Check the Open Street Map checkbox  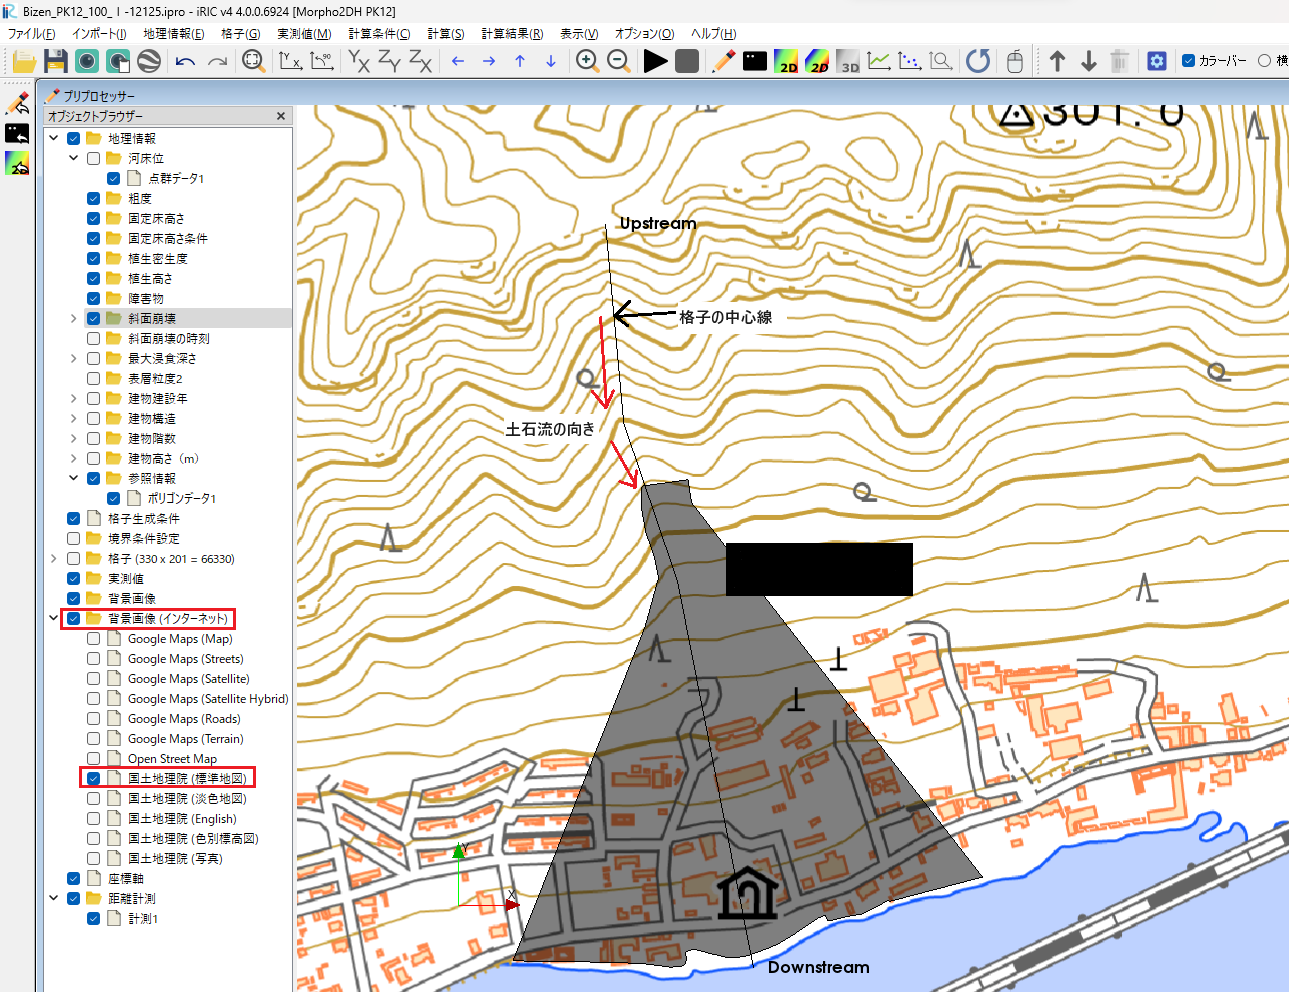coord(93,758)
